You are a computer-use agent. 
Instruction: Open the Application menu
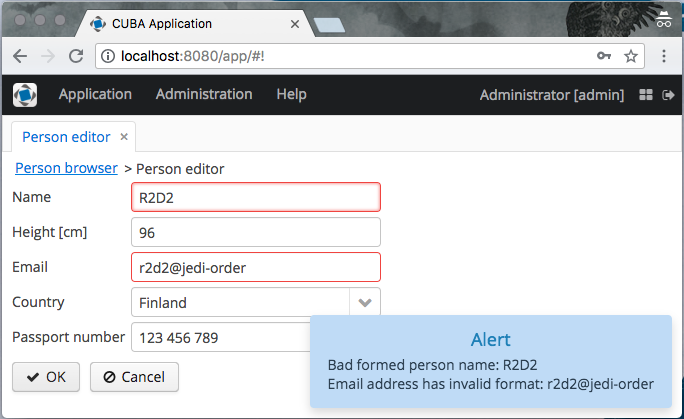click(x=95, y=94)
